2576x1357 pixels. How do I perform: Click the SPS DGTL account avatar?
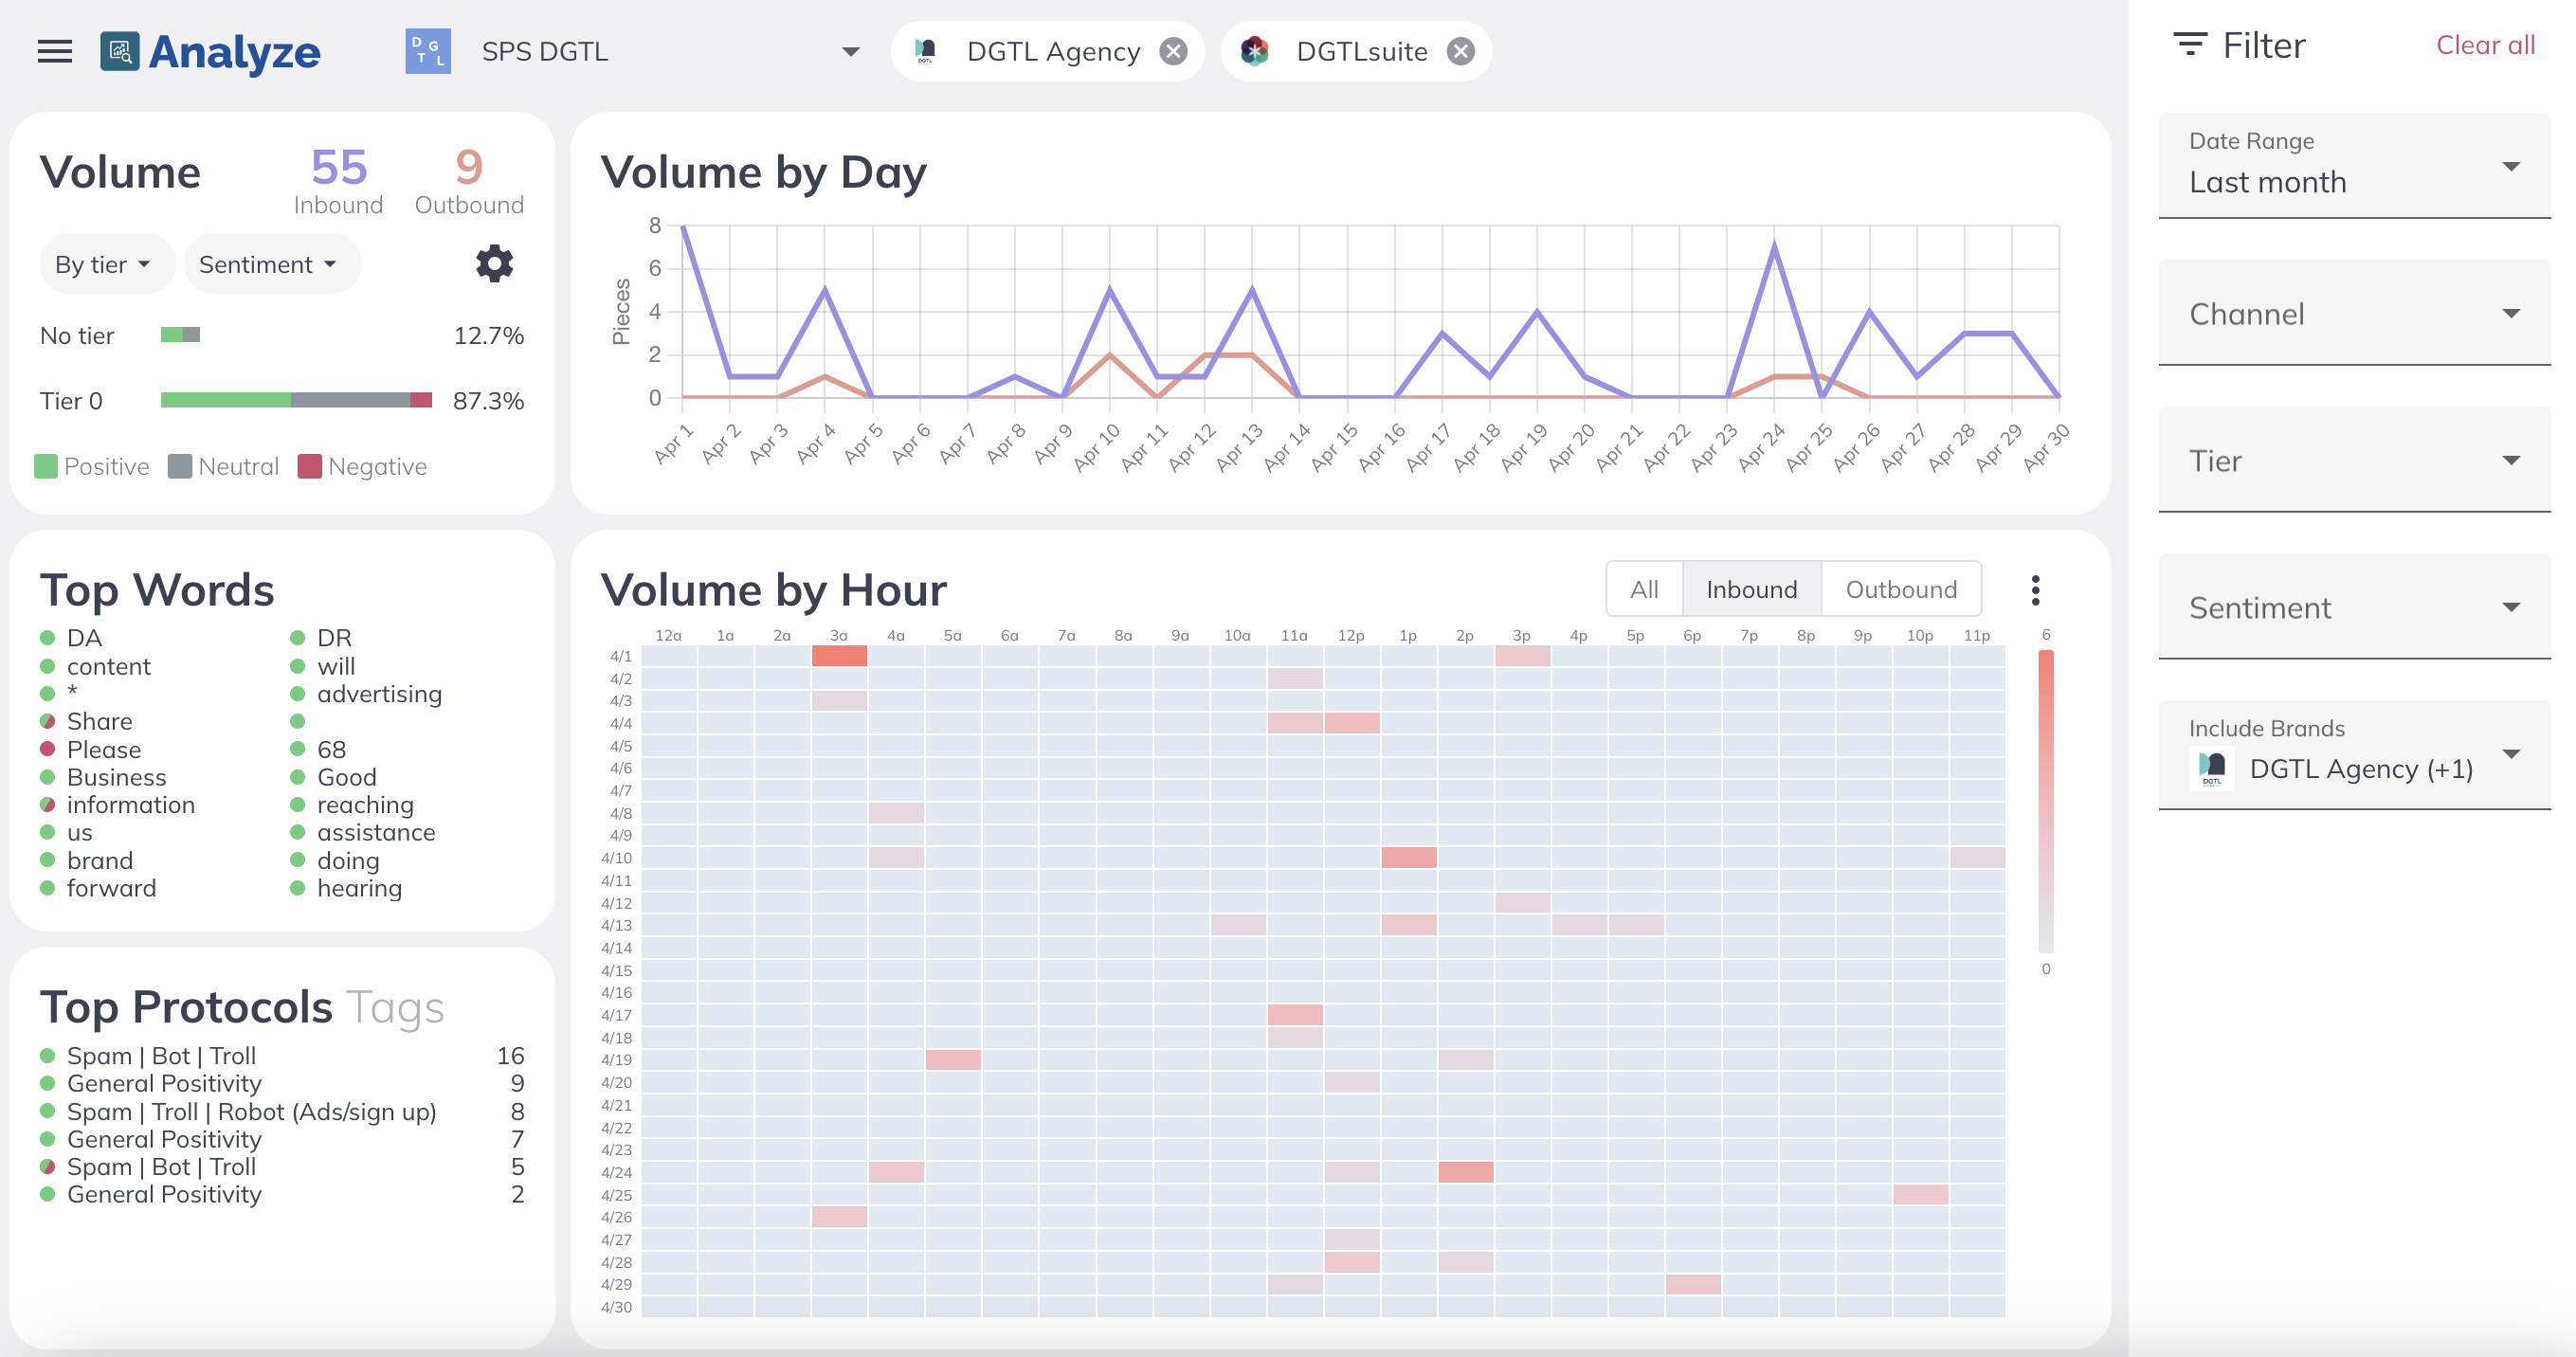pyautogui.click(x=428, y=51)
